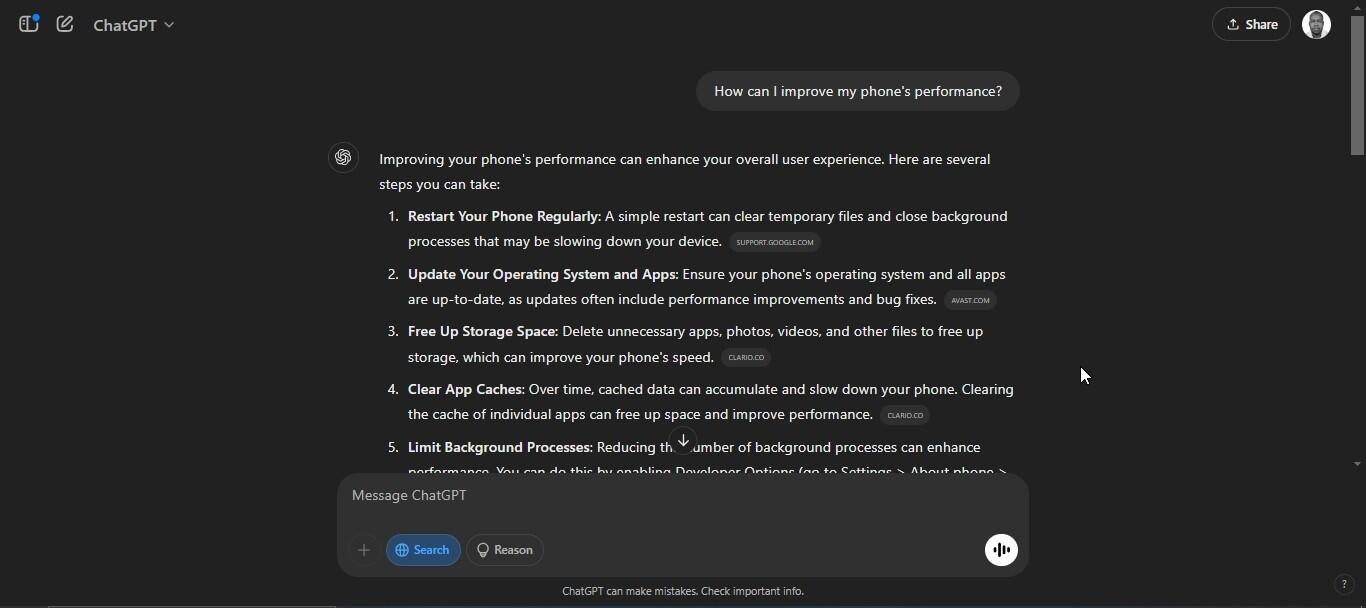Viewport: 1366px width, 608px height.
Task: Start a new chat with pencil icon
Action: (x=65, y=24)
